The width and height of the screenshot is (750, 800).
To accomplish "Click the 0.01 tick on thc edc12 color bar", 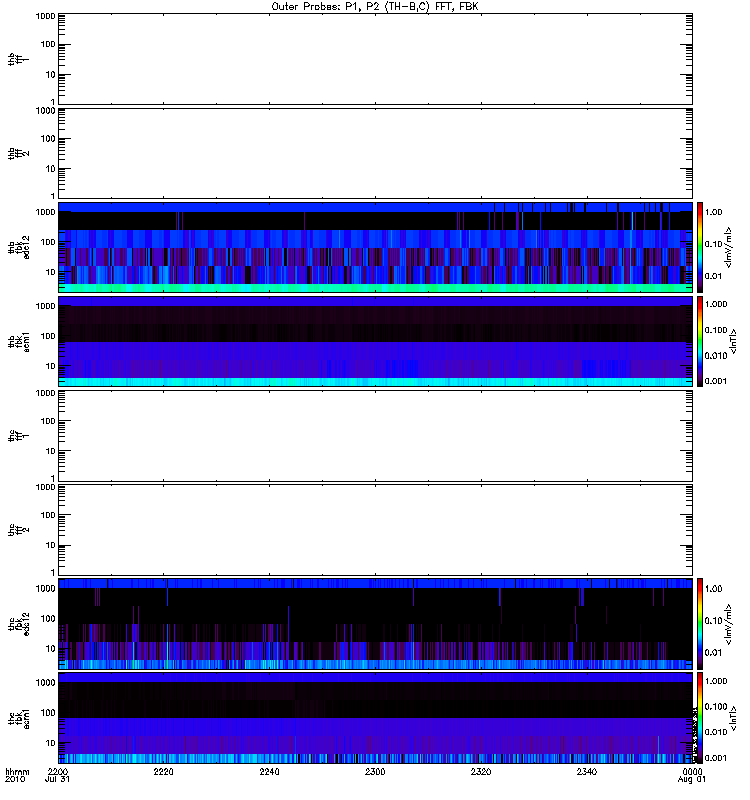I will (x=713, y=653).
